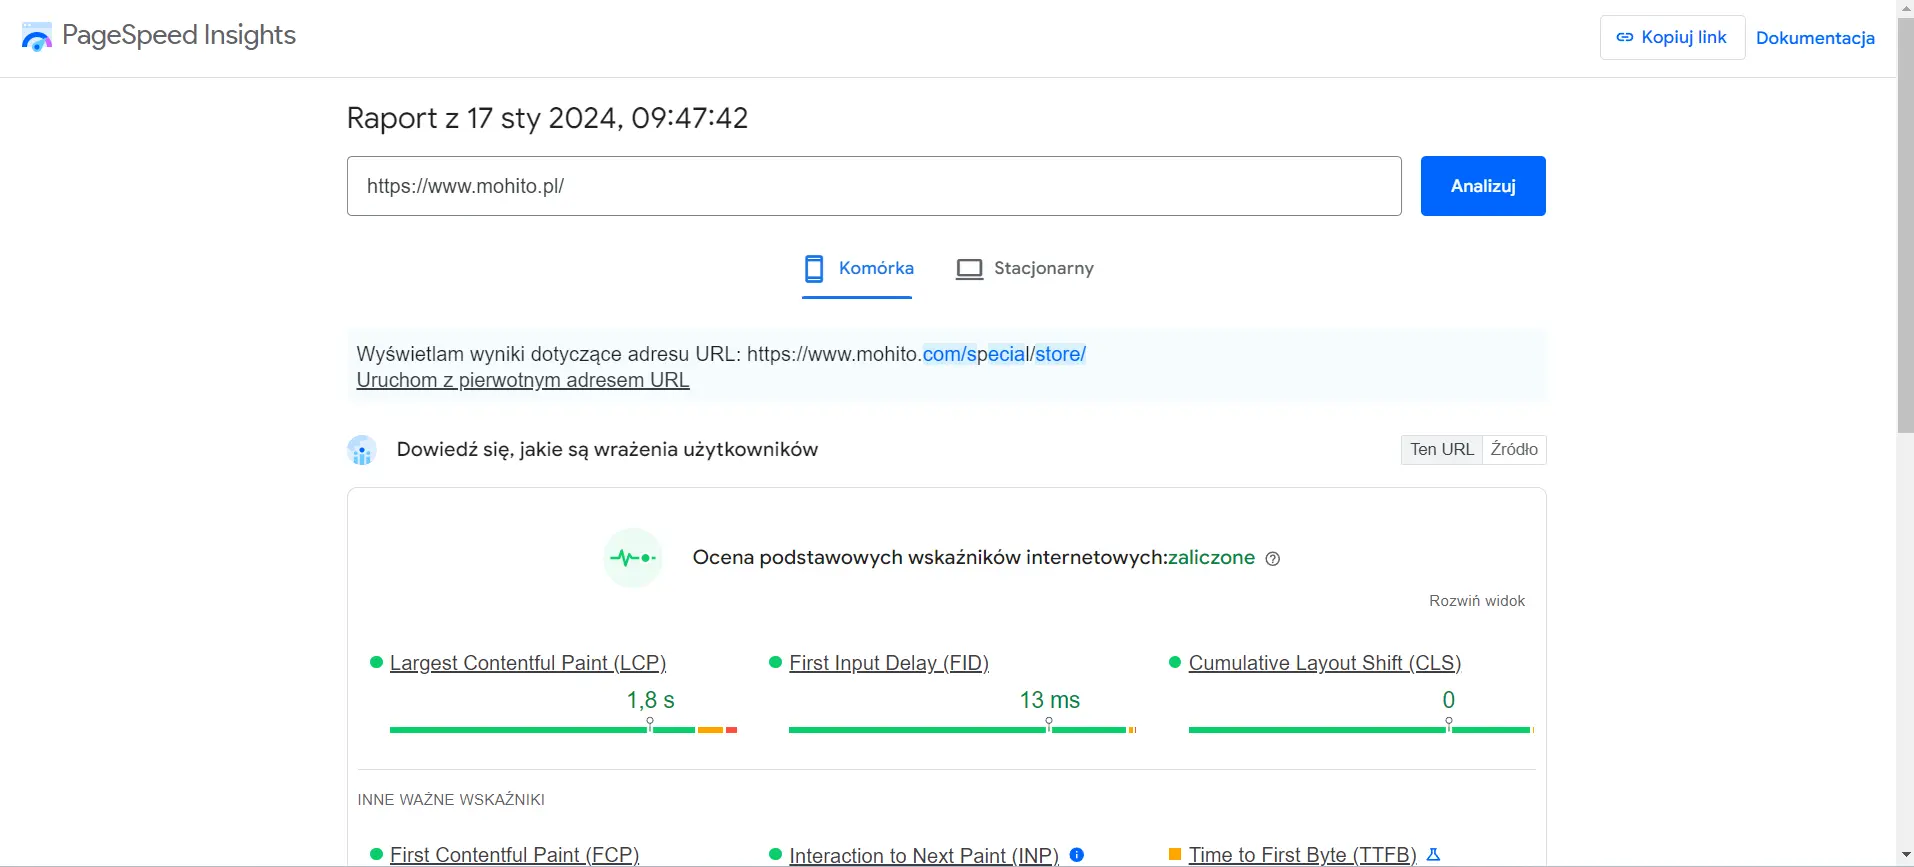1914x867 pixels.
Task: Click the INNE WAŻNE WSKAŹNIKI heading
Action: (x=451, y=800)
